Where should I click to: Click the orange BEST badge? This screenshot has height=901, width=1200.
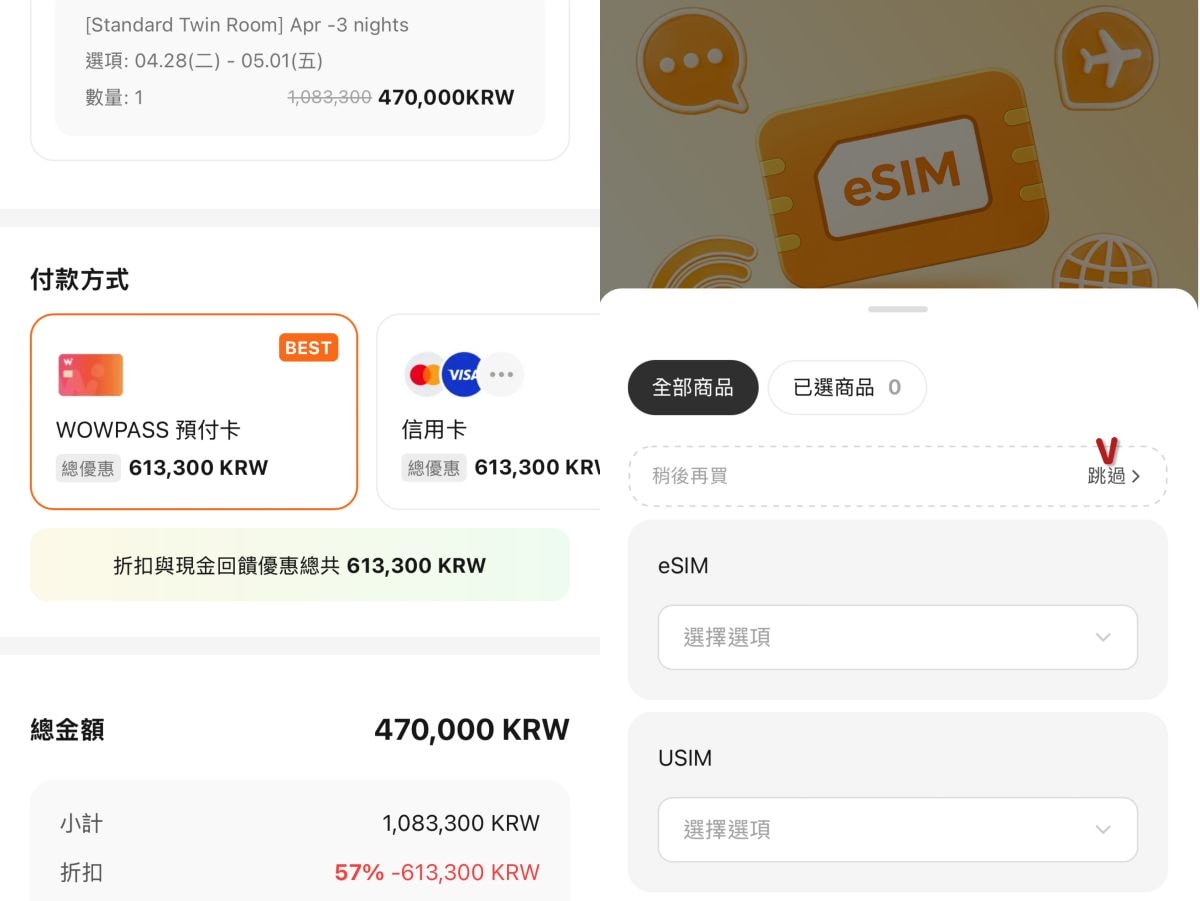pyautogui.click(x=308, y=347)
